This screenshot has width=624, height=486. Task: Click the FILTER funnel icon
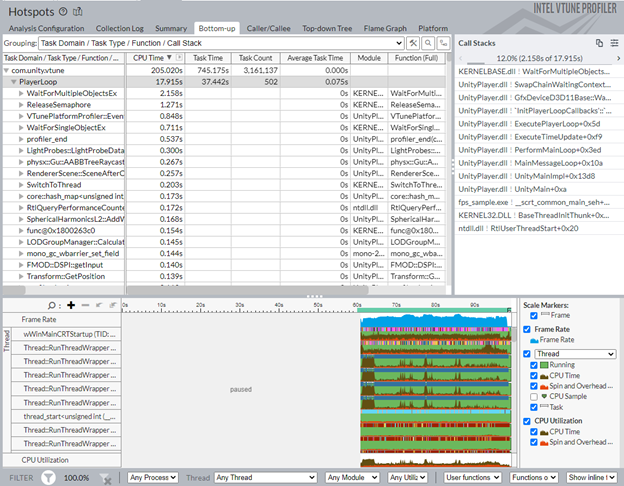click(x=48, y=478)
